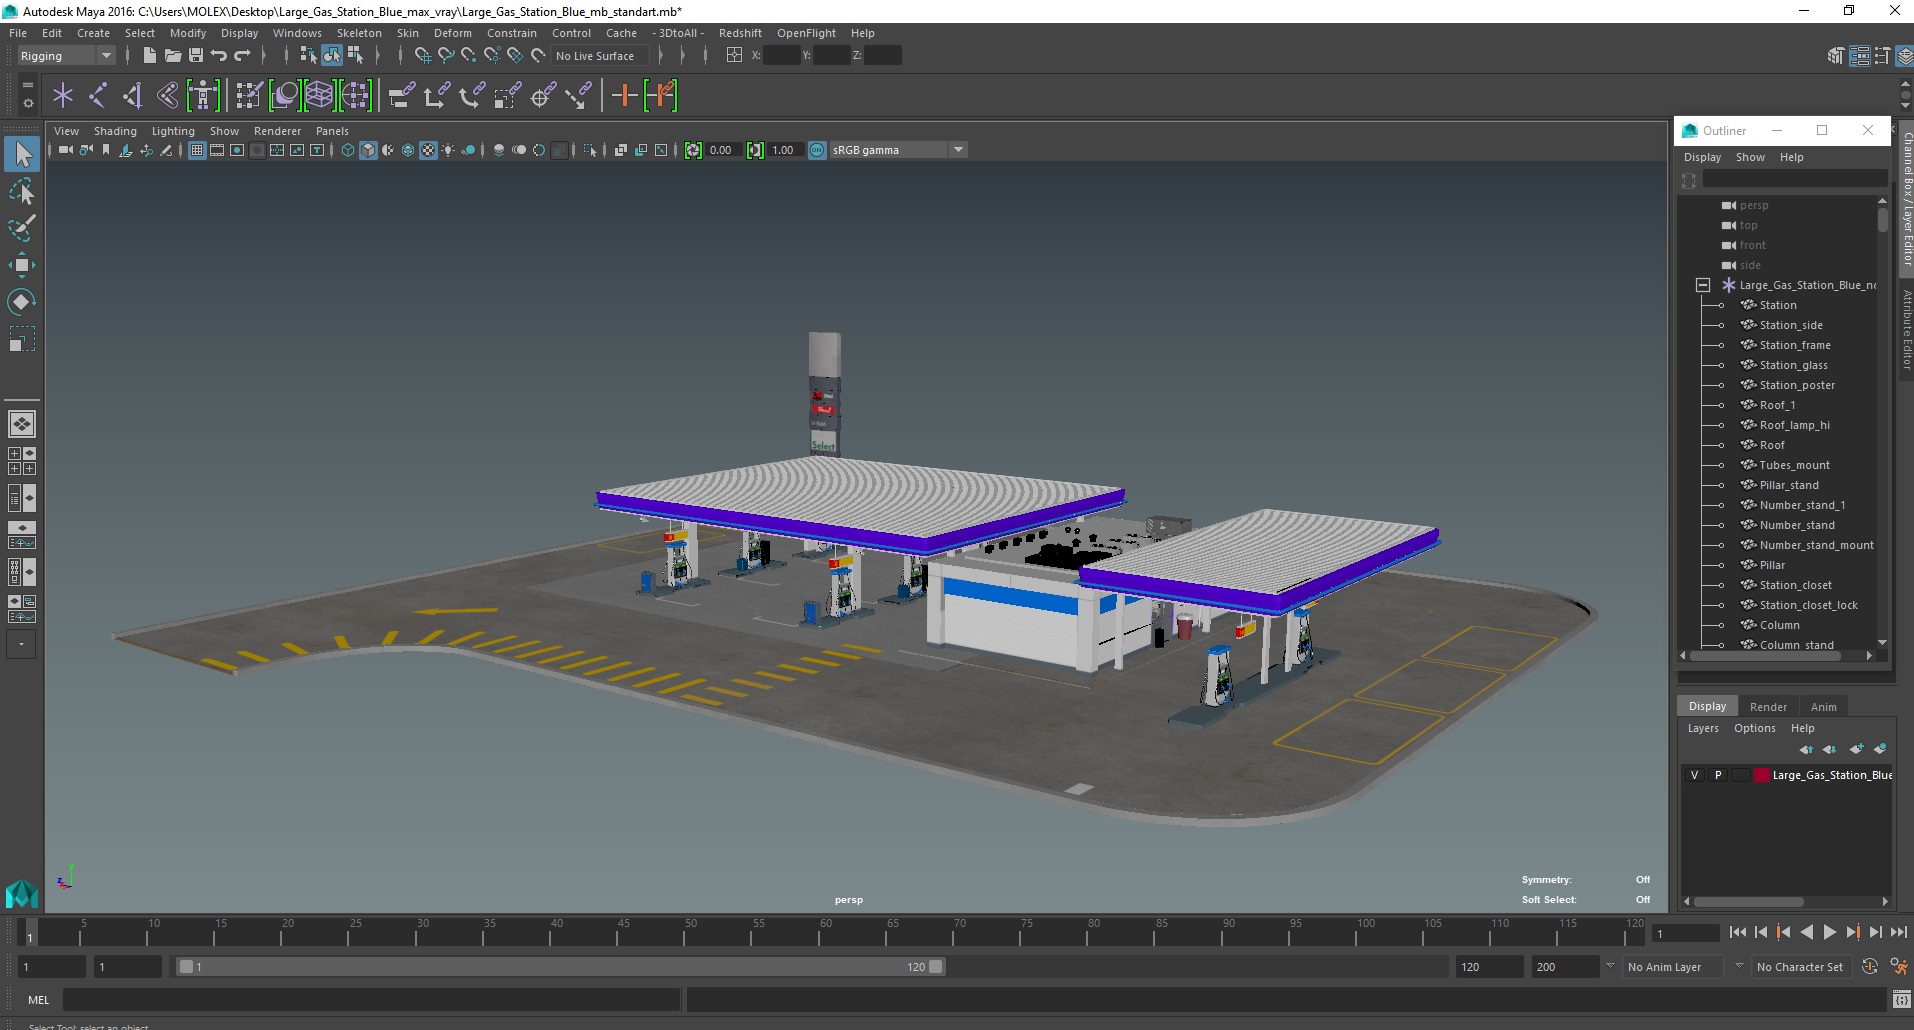
Task: Play the animation forwards
Action: click(x=1829, y=932)
